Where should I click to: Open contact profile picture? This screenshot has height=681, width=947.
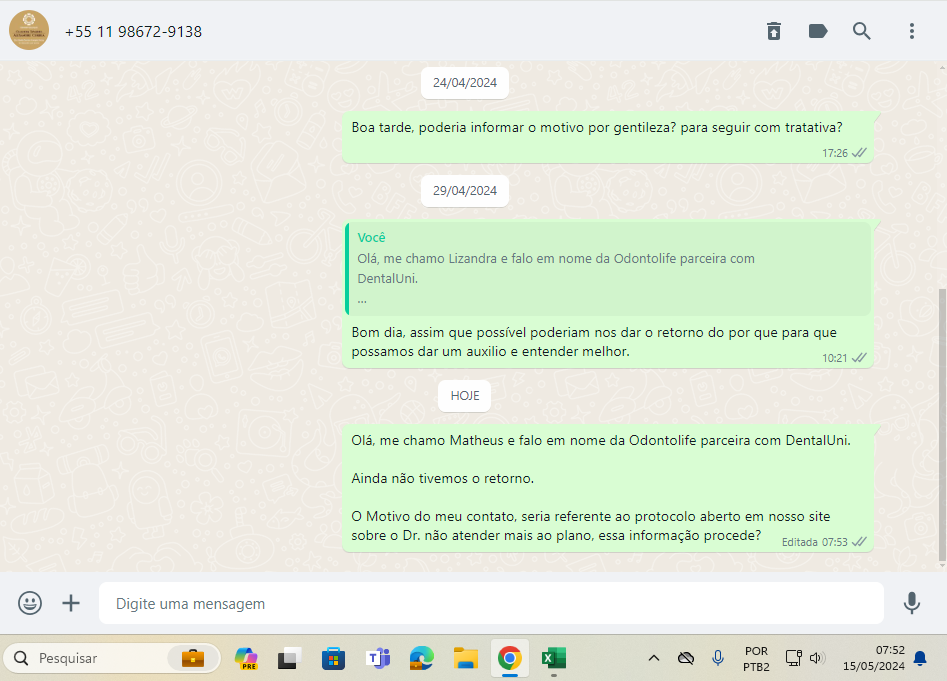(x=29, y=31)
